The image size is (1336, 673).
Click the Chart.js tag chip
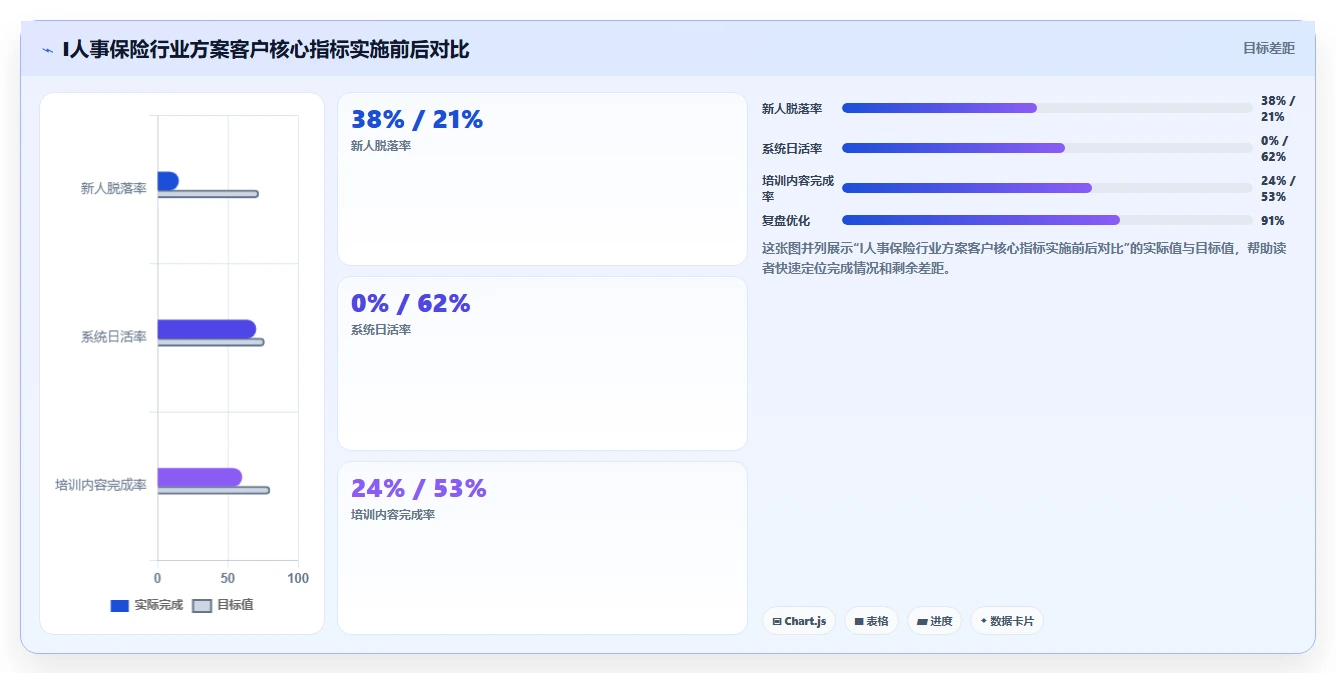point(798,621)
